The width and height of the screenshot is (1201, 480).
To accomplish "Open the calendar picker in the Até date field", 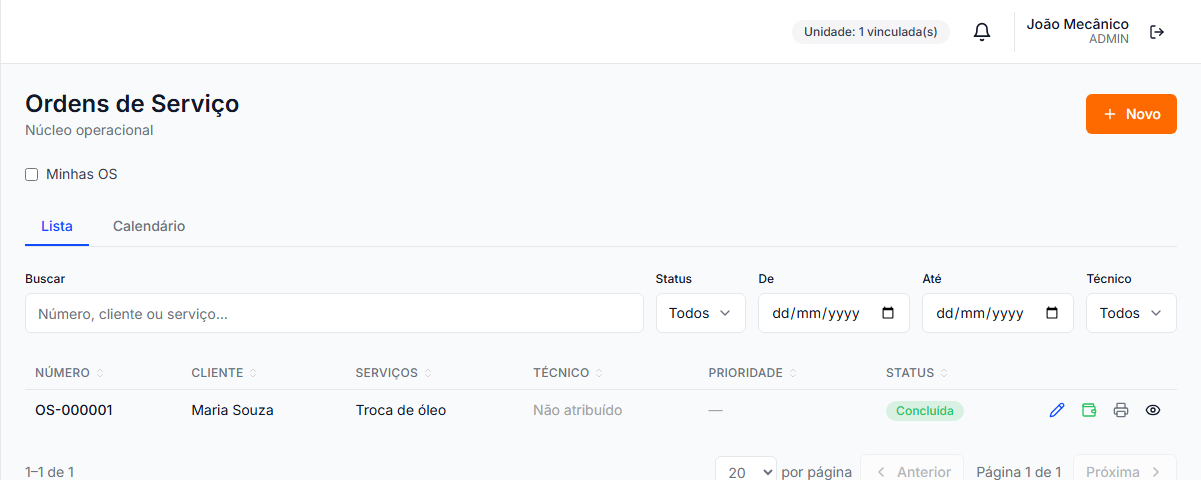I will [1052, 313].
